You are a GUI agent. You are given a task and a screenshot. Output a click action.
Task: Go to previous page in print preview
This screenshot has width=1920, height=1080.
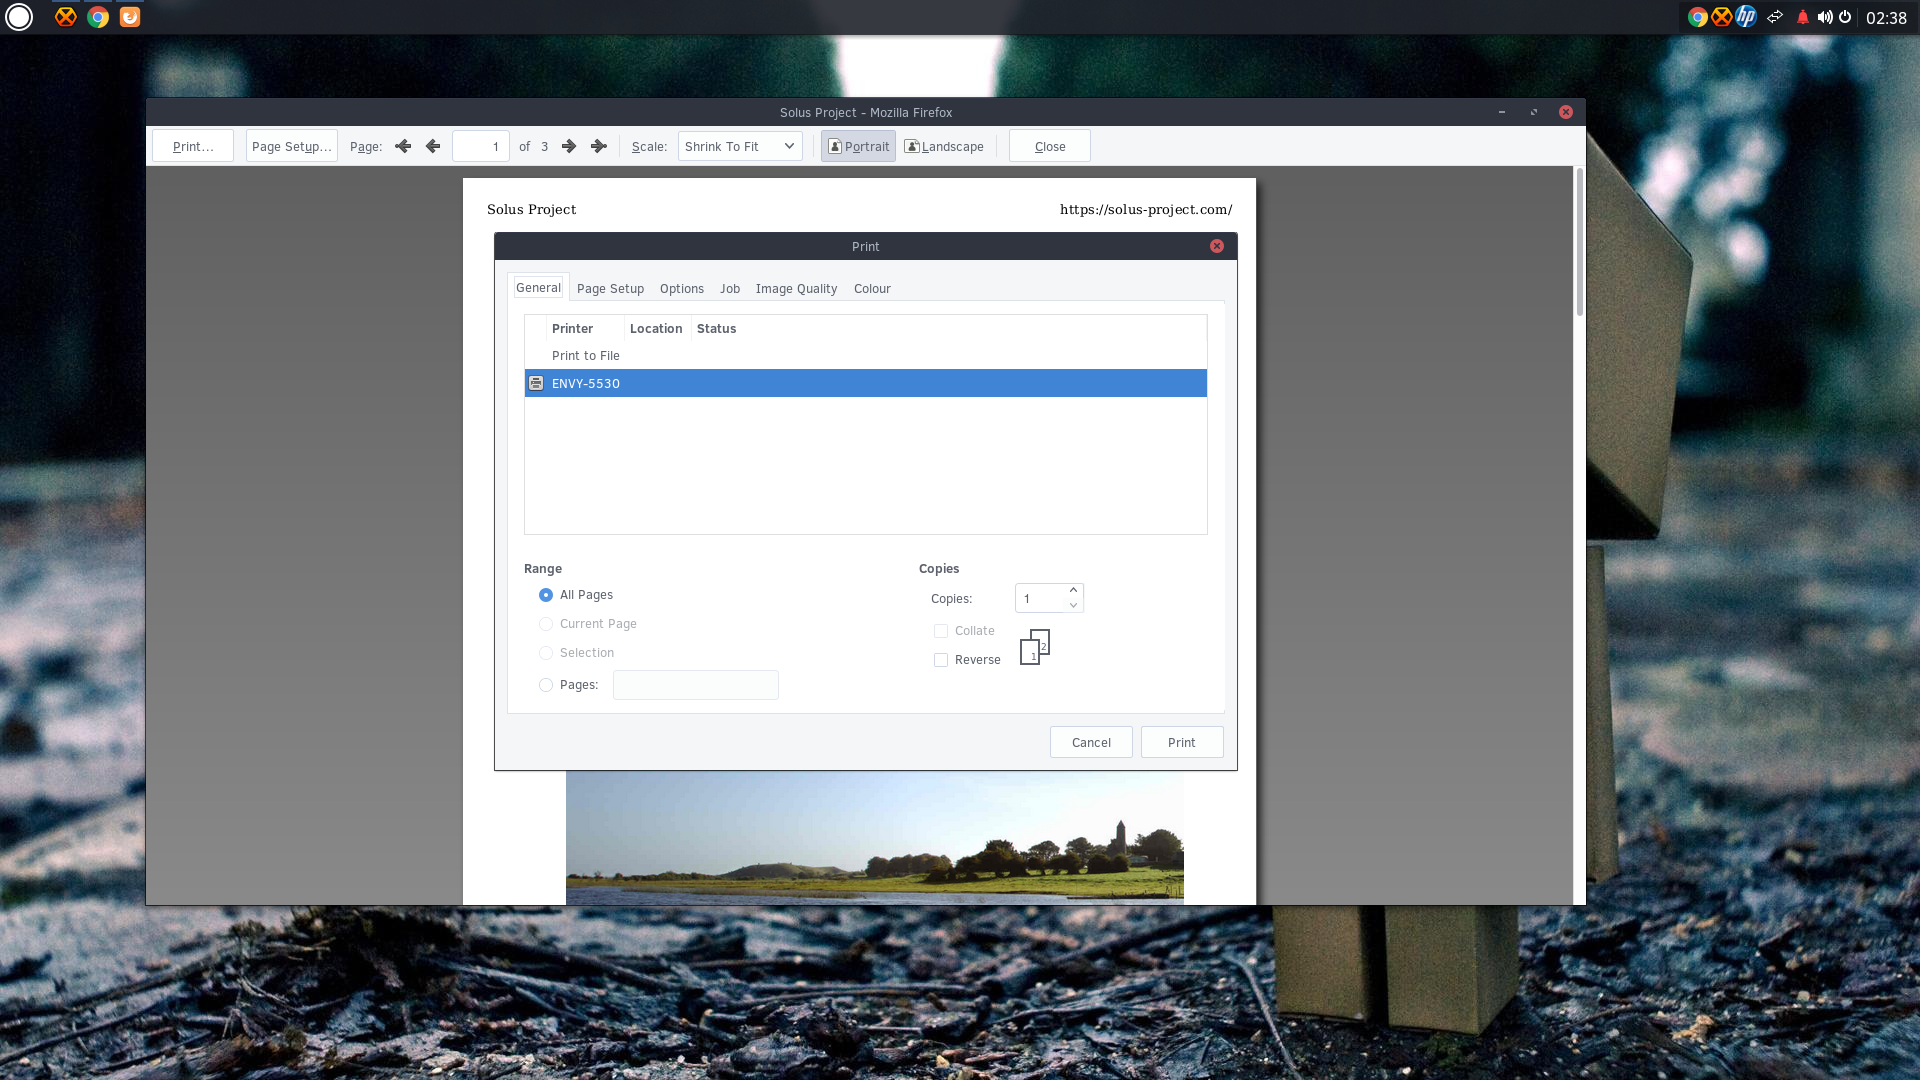tap(433, 146)
